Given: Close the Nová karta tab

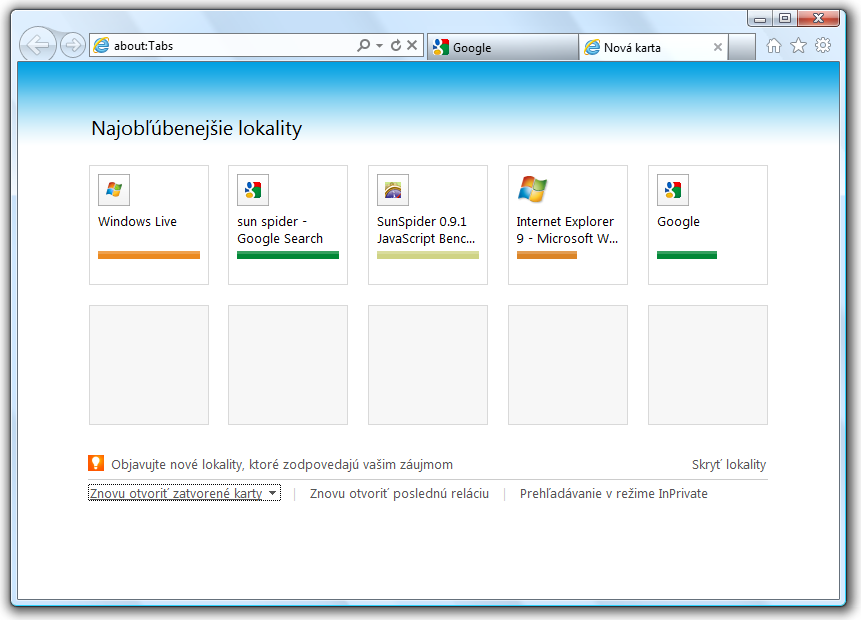Looking at the screenshot, I should coord(718,47).
